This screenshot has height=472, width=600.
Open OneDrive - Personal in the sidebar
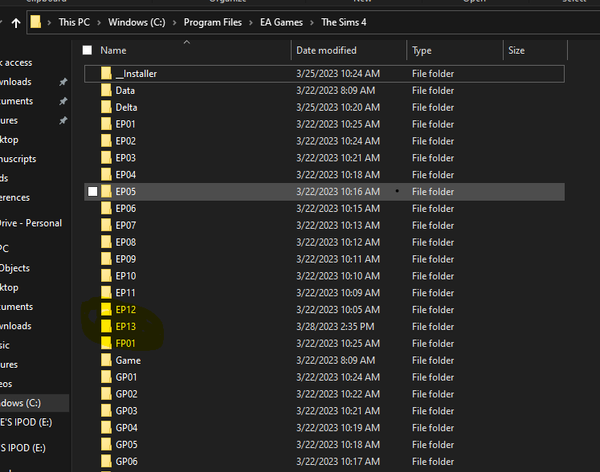pyautogui.click(x=31, y=223)
